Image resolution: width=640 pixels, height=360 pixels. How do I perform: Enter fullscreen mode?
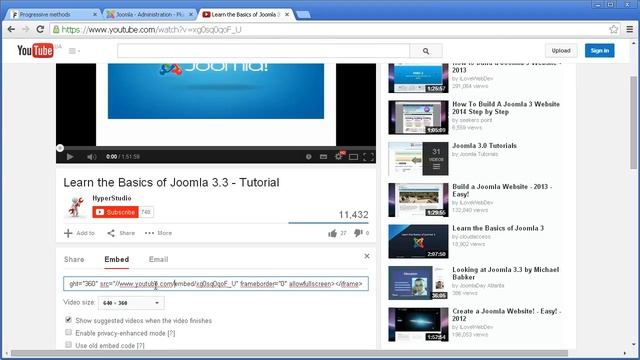pyautogui.click(x=369, y=157)
